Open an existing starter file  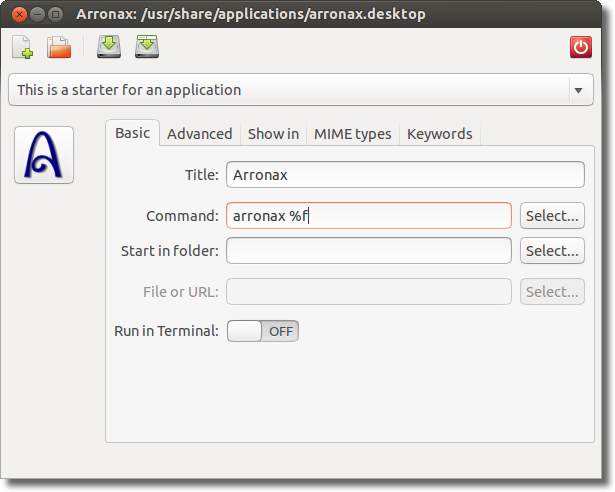point(59,47)
